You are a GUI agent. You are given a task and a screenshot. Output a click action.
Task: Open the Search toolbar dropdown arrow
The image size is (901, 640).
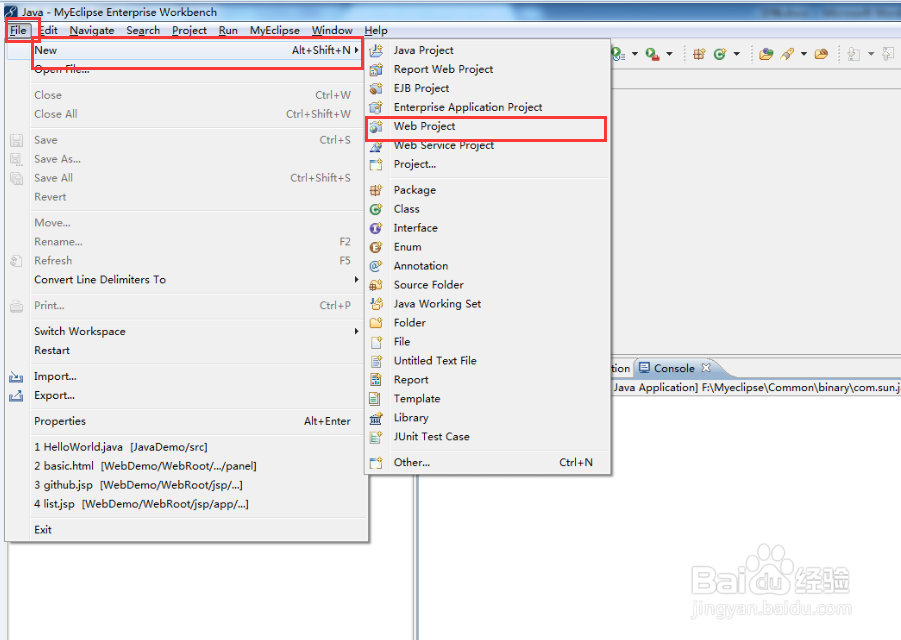(804, 54)
